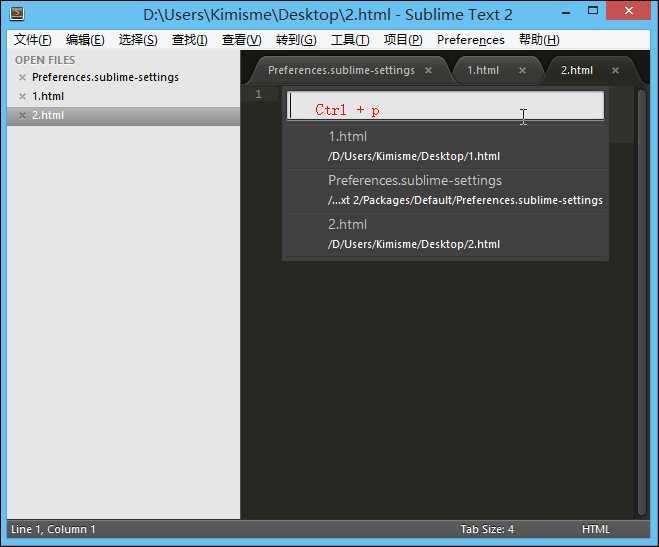Image resolution: width=659 pixels, height=547 pixels.
Task: Switch to the Preferences.sublime-settings tab
Action: pos(342,70)
